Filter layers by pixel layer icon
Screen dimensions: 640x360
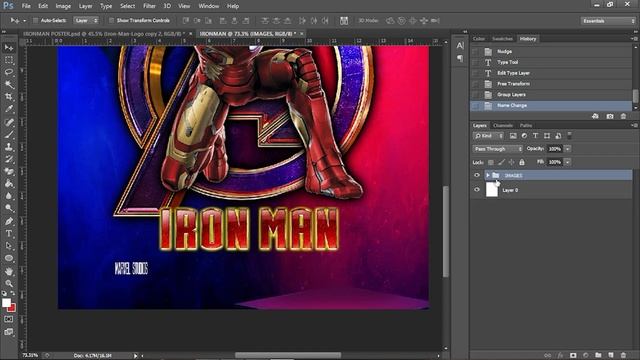coord(513,136)
